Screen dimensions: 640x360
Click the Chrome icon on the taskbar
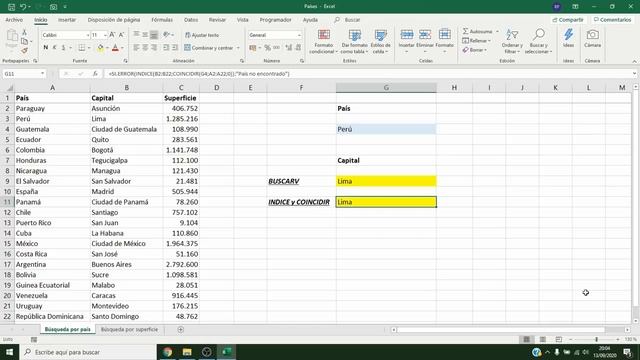167,352
